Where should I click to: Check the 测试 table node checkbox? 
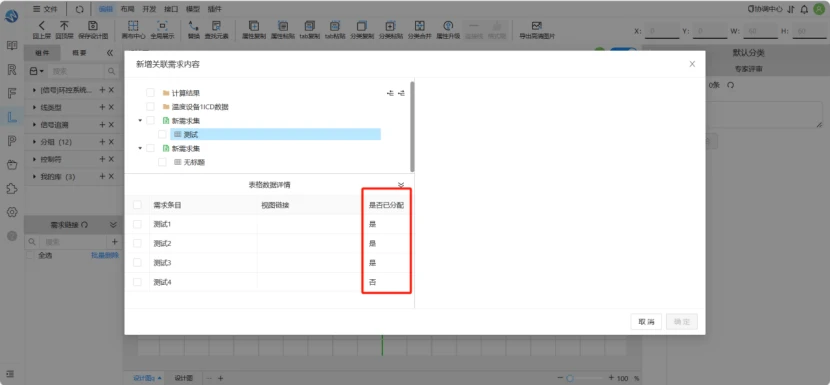pyautogui.click(x=162, y=134)
